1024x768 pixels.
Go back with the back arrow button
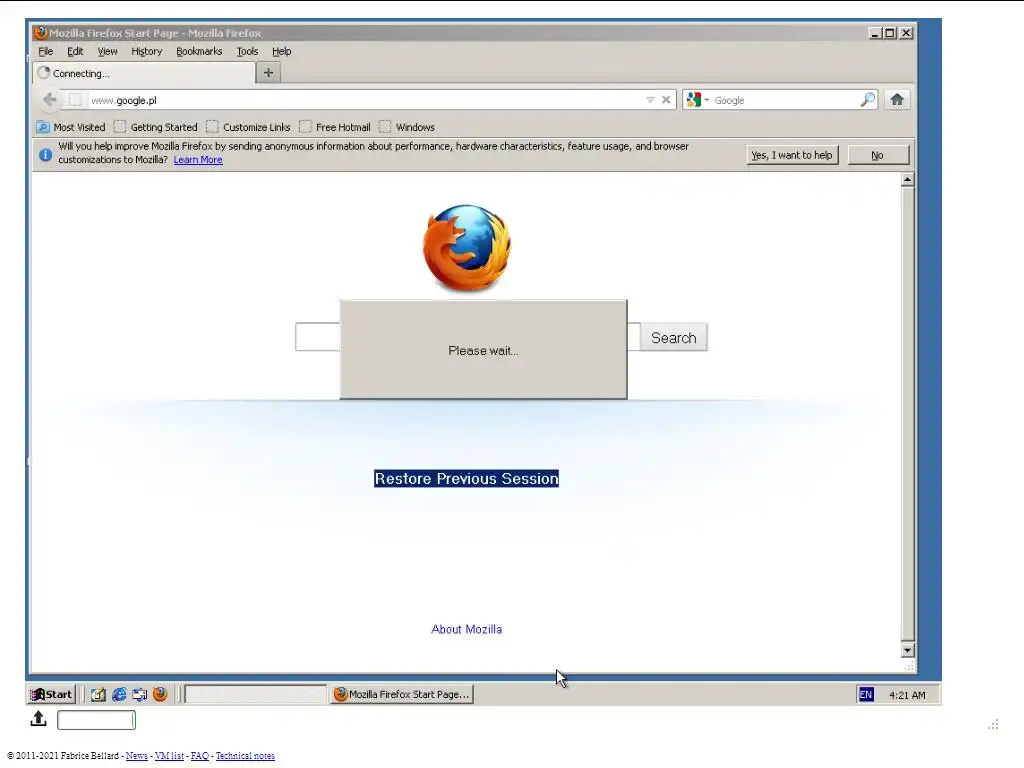(50, 100)
